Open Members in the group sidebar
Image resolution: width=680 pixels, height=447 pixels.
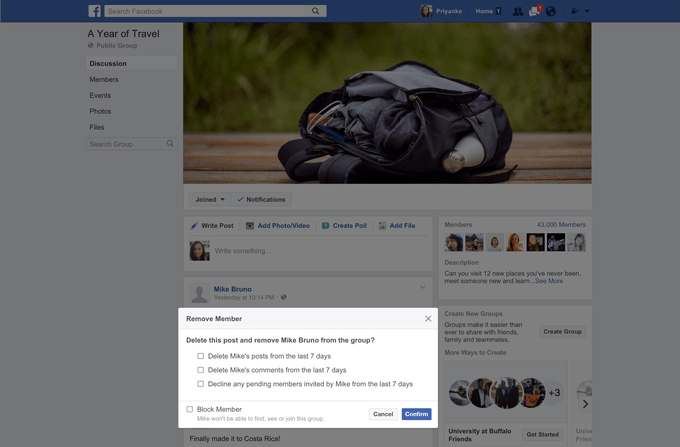[x=104, y=79]
